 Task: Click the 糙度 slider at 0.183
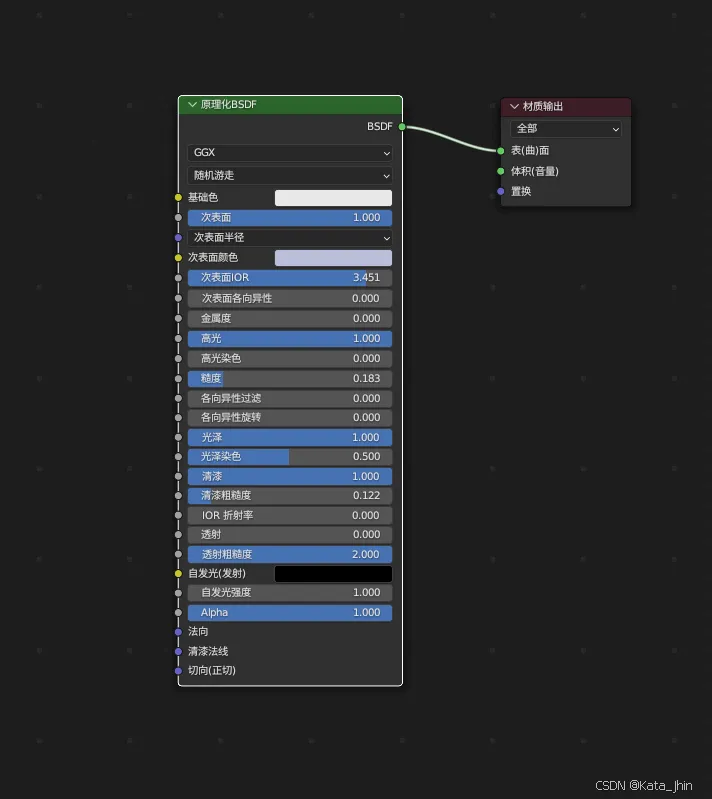coord(289,379)
